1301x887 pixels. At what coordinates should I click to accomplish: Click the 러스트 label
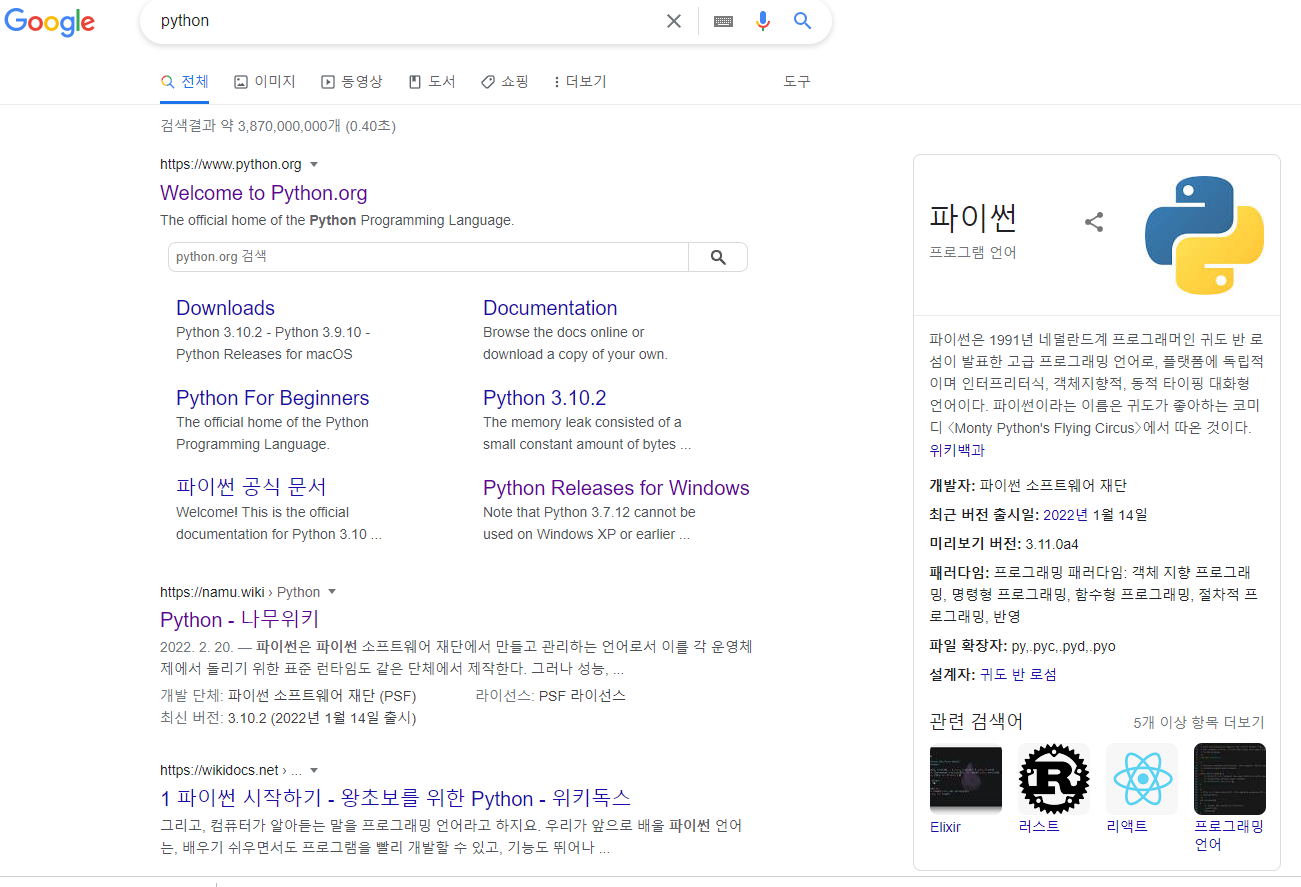point(1039,826)
